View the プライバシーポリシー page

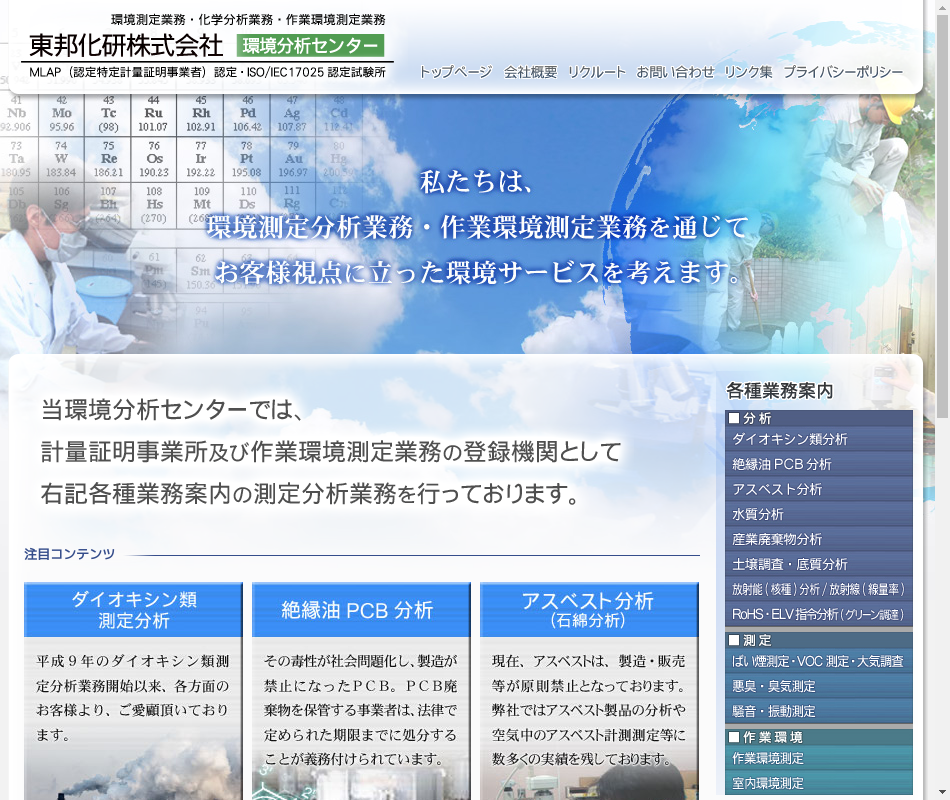[842, 72]
